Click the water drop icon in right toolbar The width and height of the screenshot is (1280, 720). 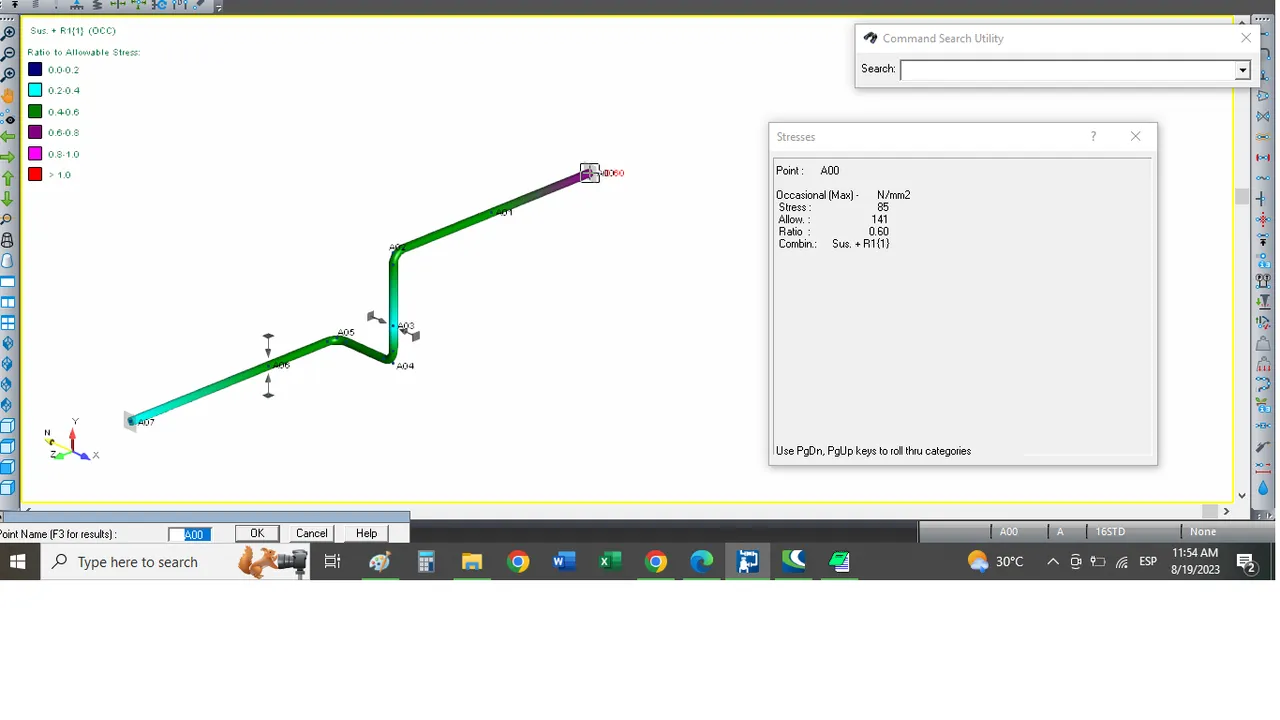[1263, 487]
